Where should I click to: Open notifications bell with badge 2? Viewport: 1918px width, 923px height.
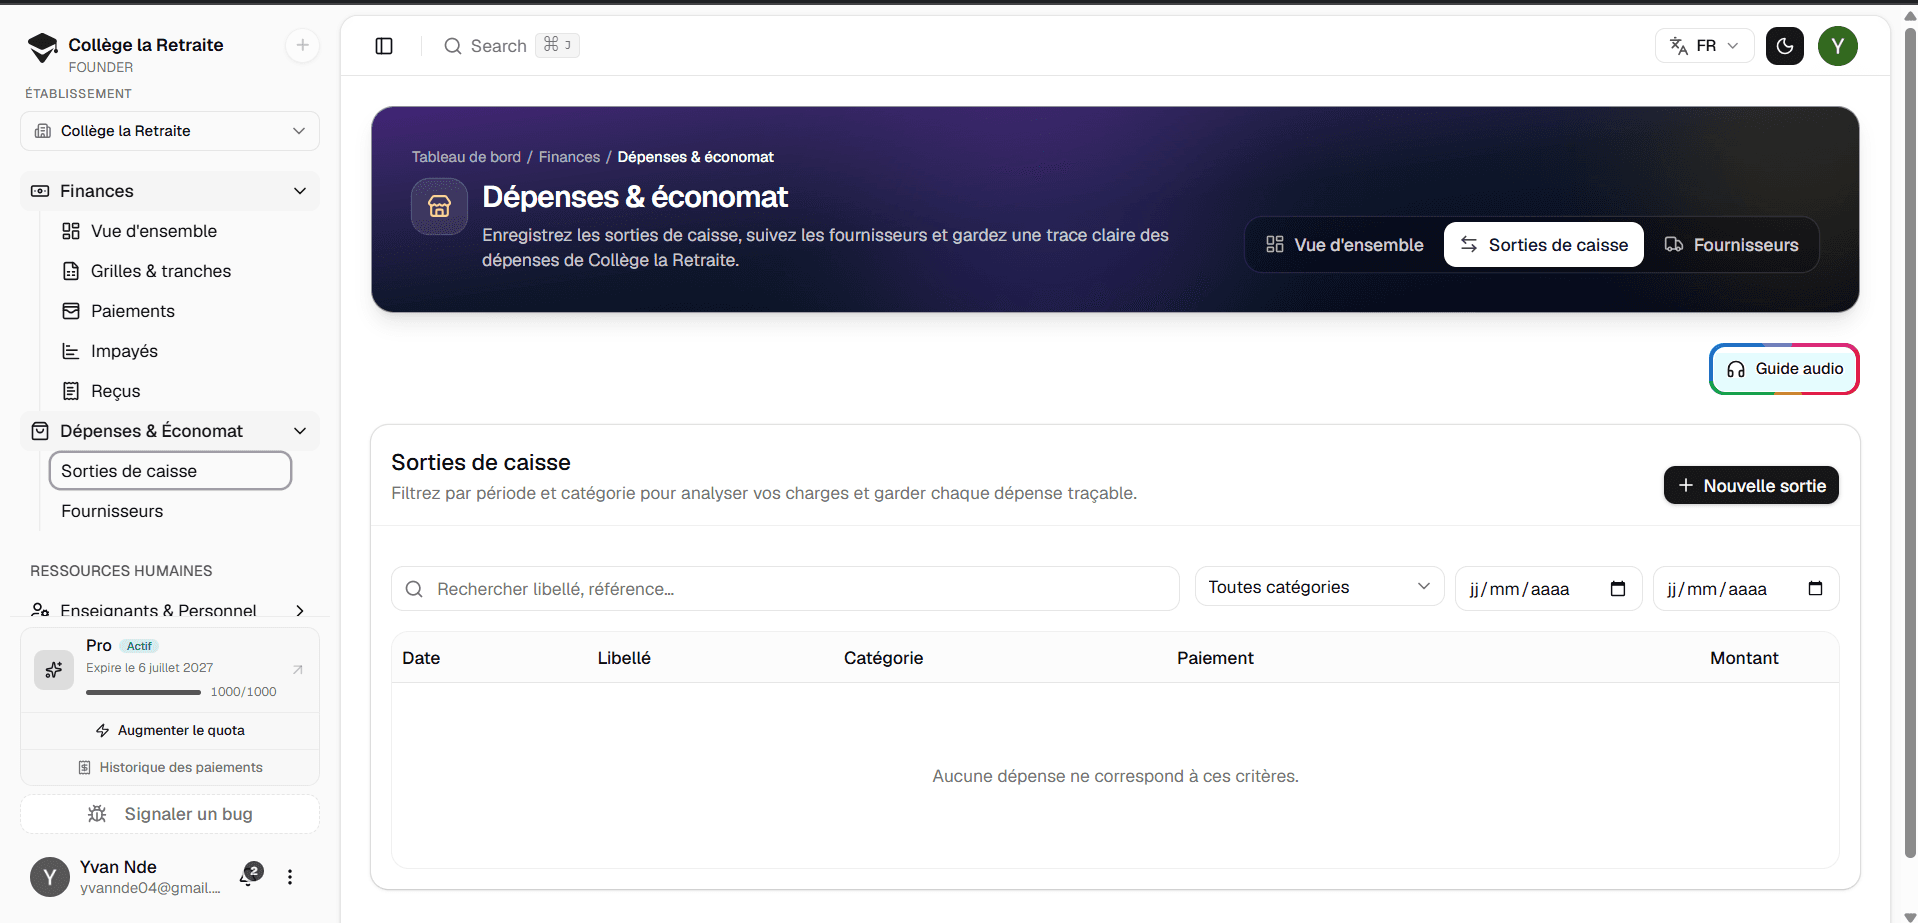click(x=250, y=875)
